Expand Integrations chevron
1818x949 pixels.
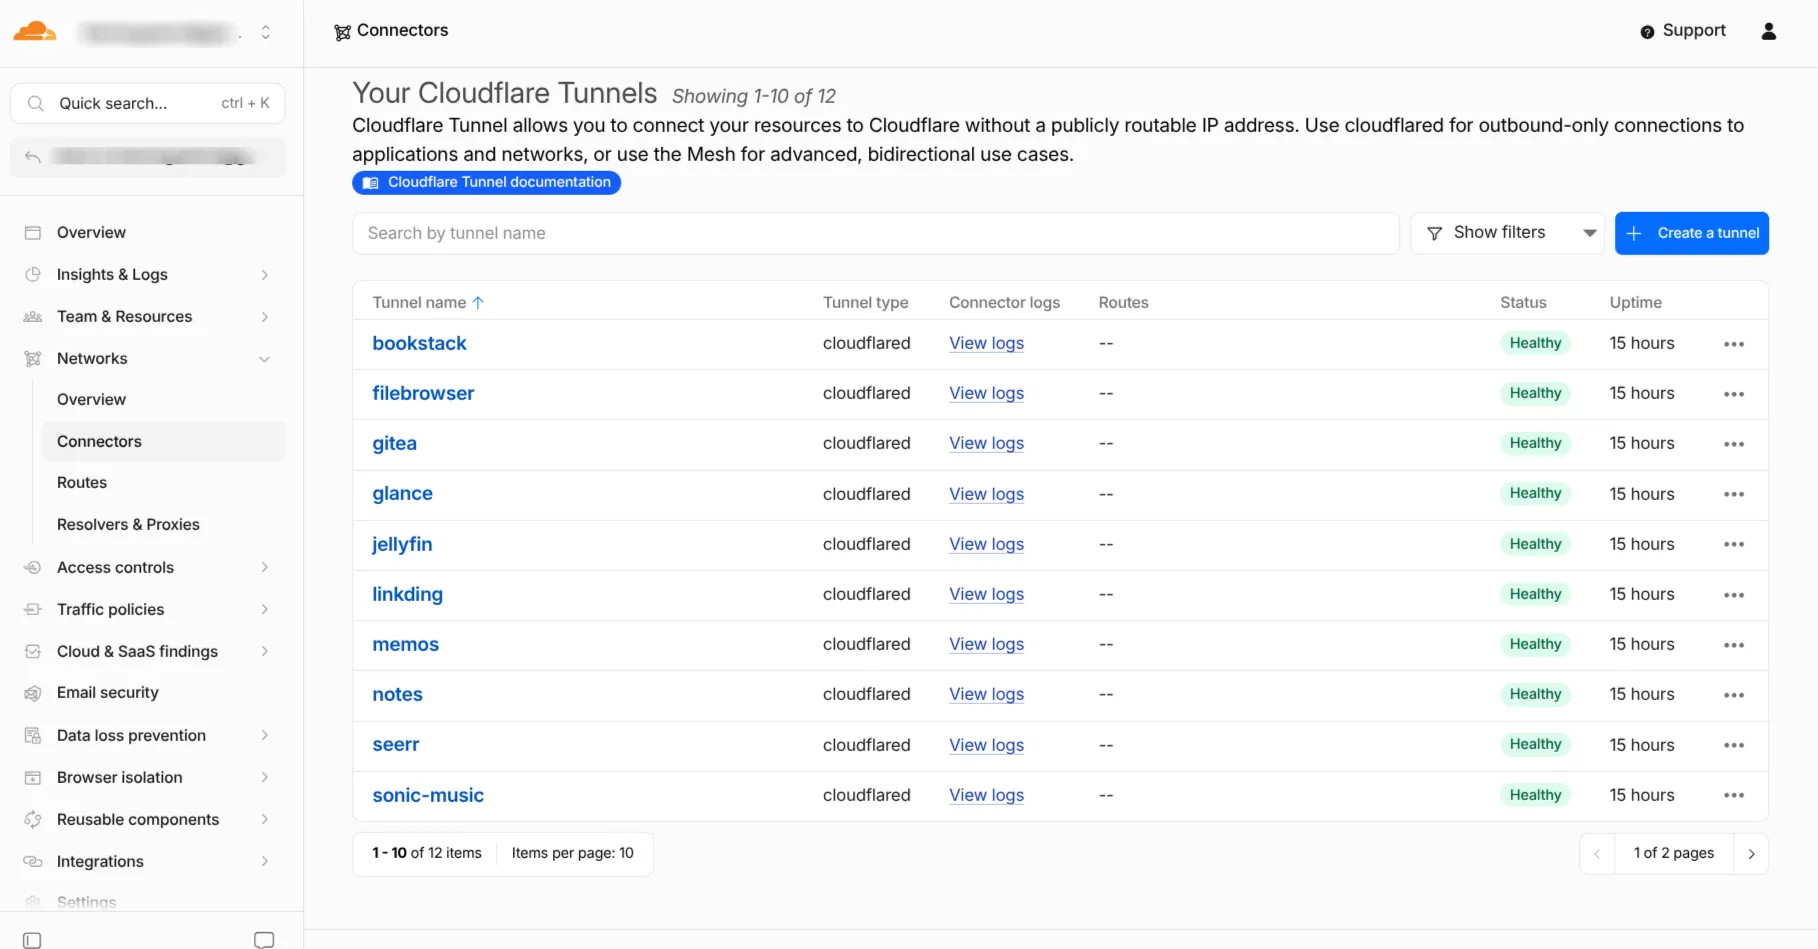(x=265, y=862)
